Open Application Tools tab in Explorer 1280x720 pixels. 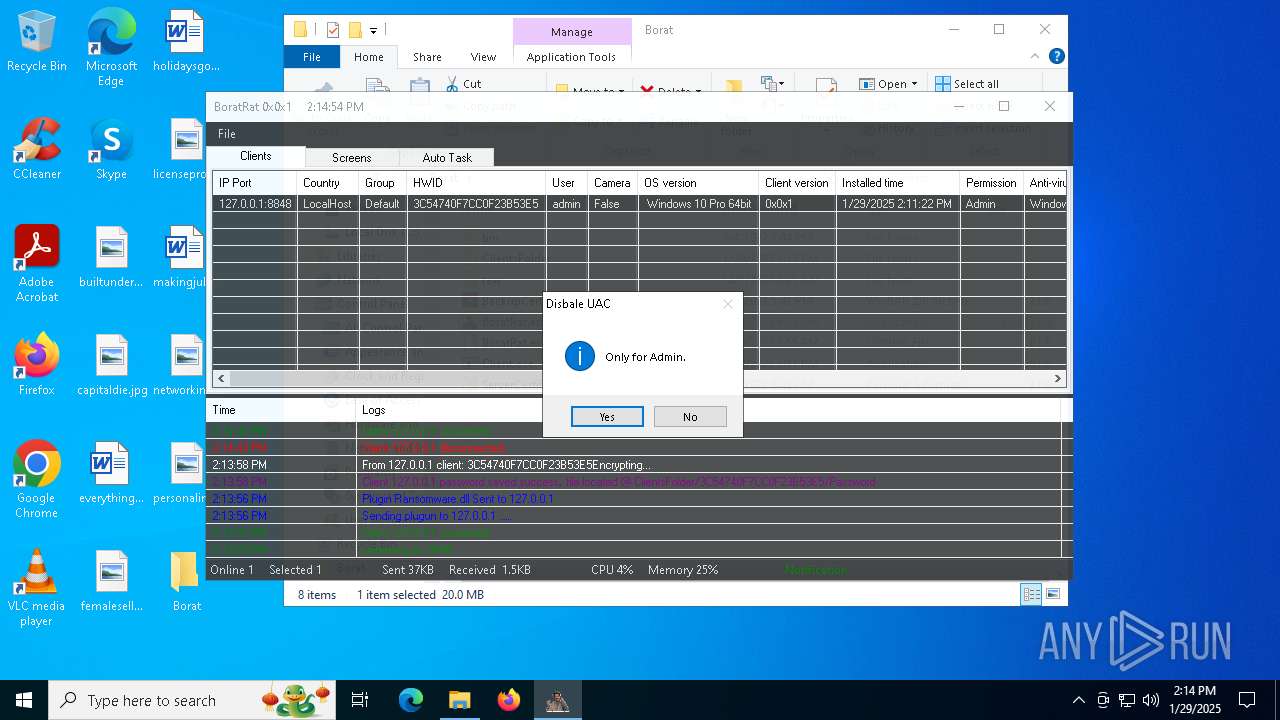tap(571, 57)
